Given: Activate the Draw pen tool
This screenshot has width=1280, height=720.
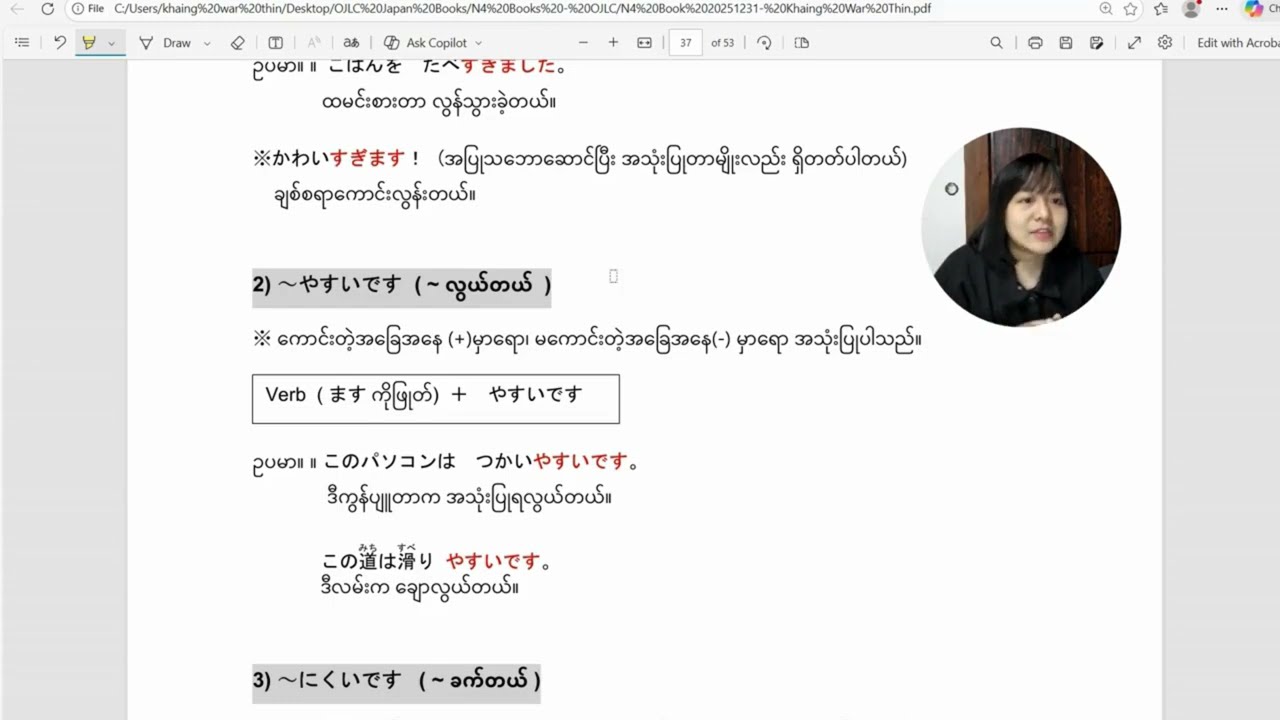Looking at the screenshot, I should point(166,43).
